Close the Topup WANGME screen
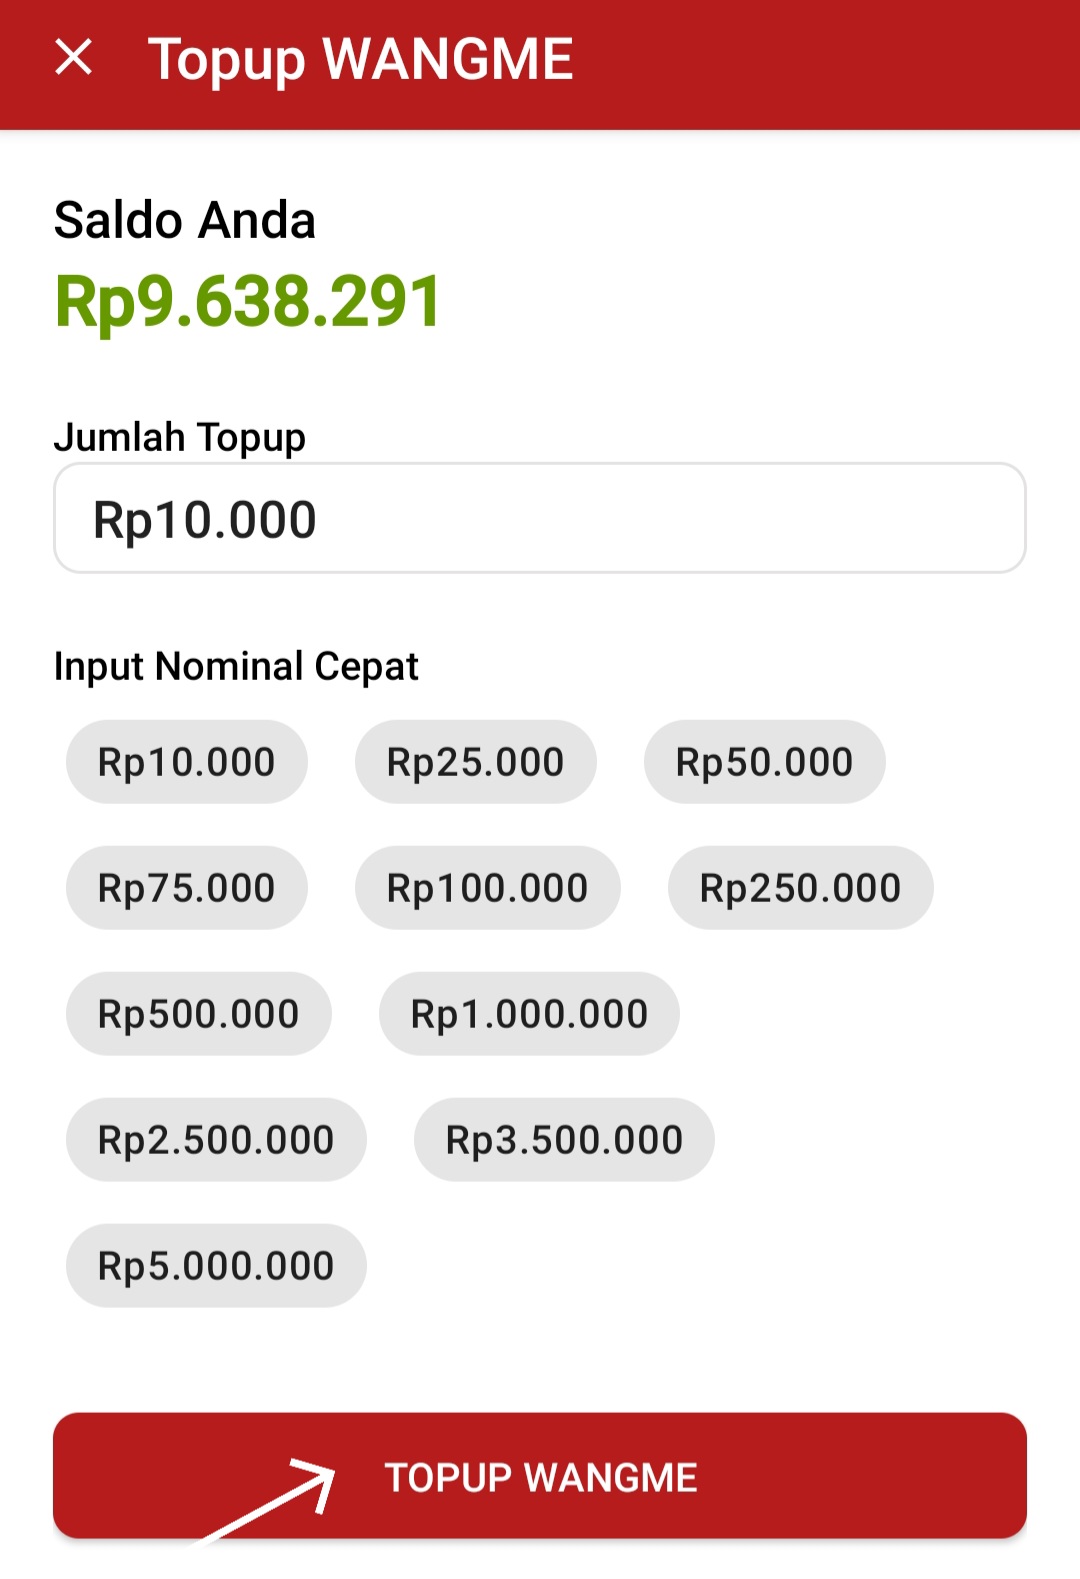 pos(74,57)
